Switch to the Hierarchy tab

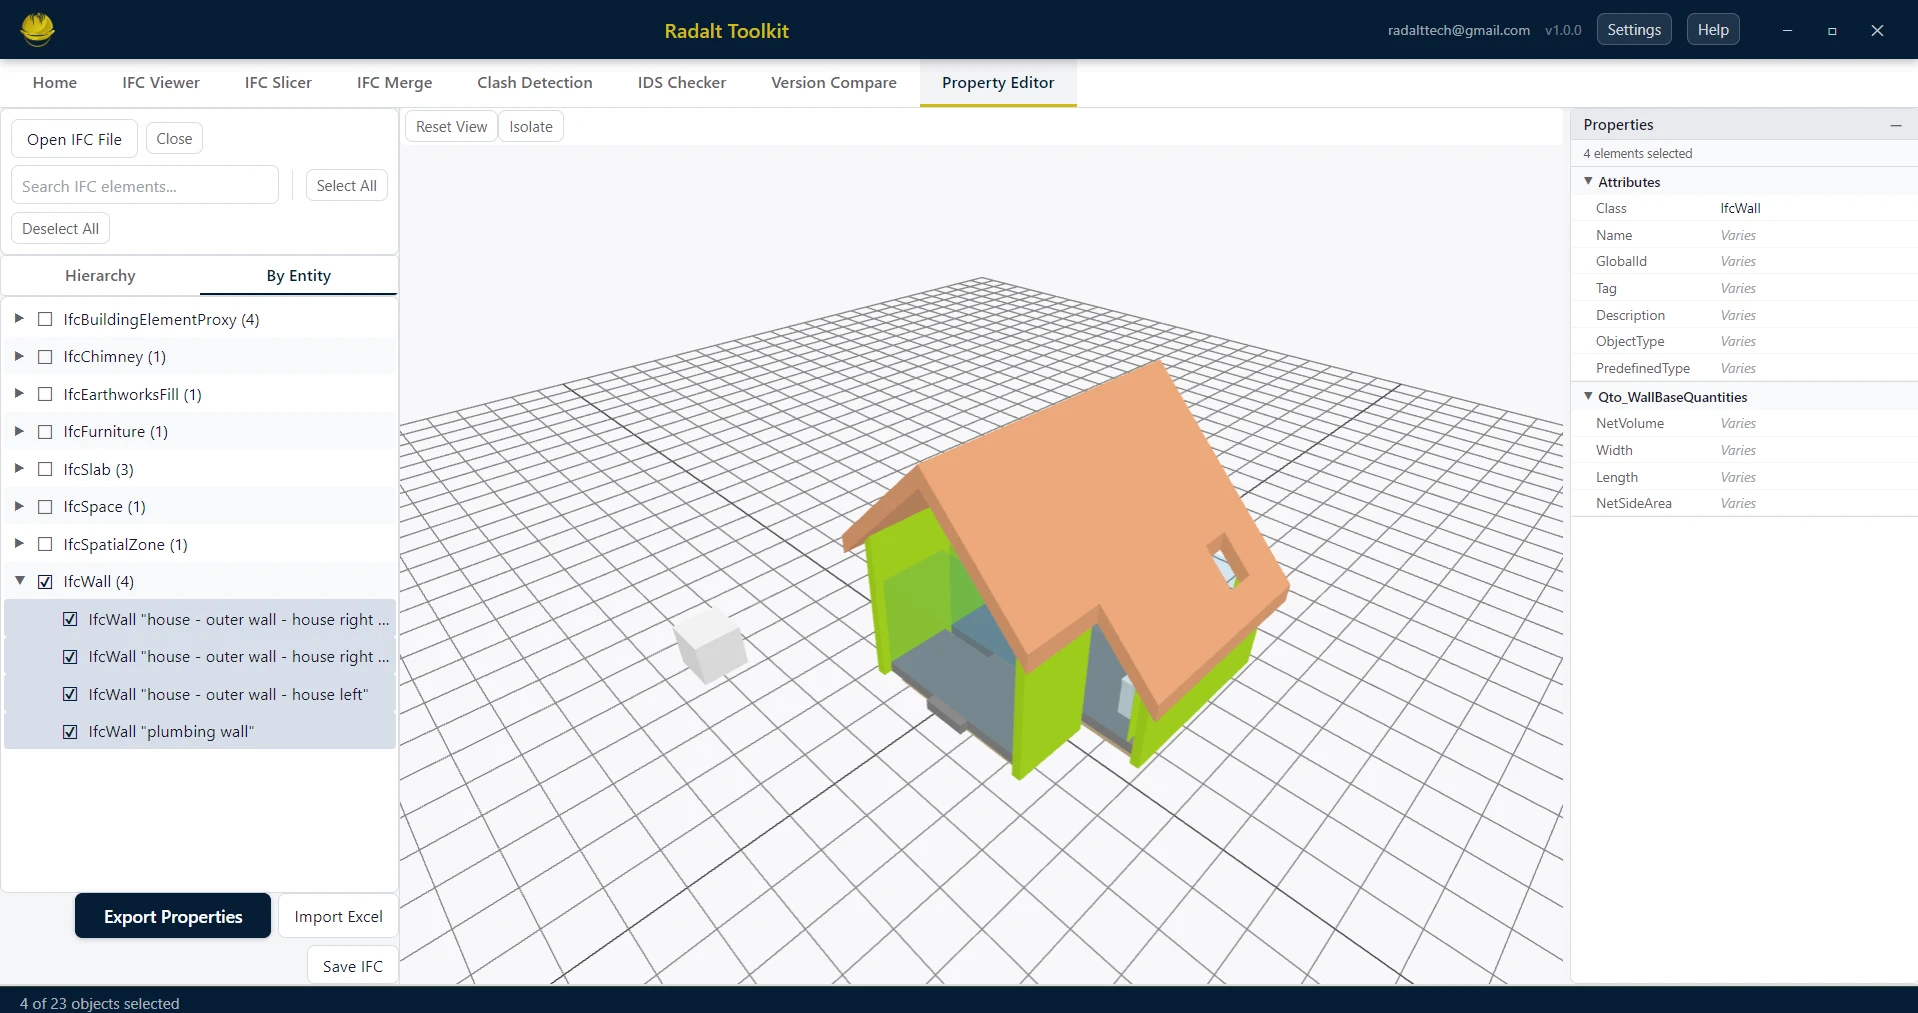click(x=99, y=275)
